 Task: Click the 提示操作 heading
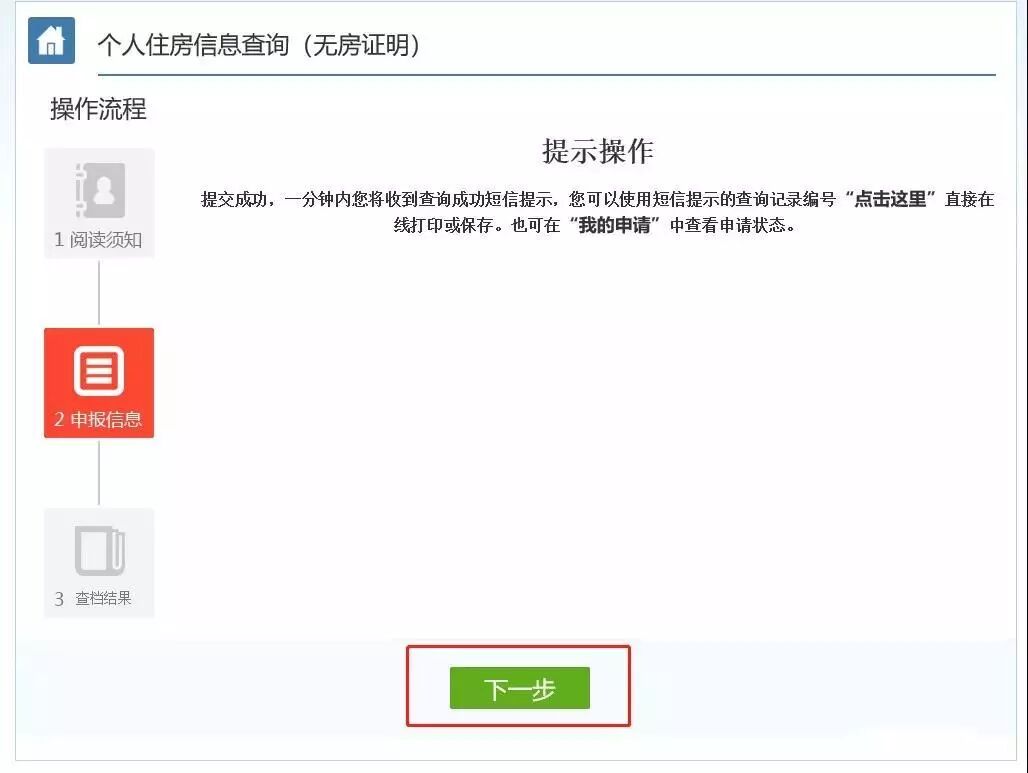click(x=598, y=151)
